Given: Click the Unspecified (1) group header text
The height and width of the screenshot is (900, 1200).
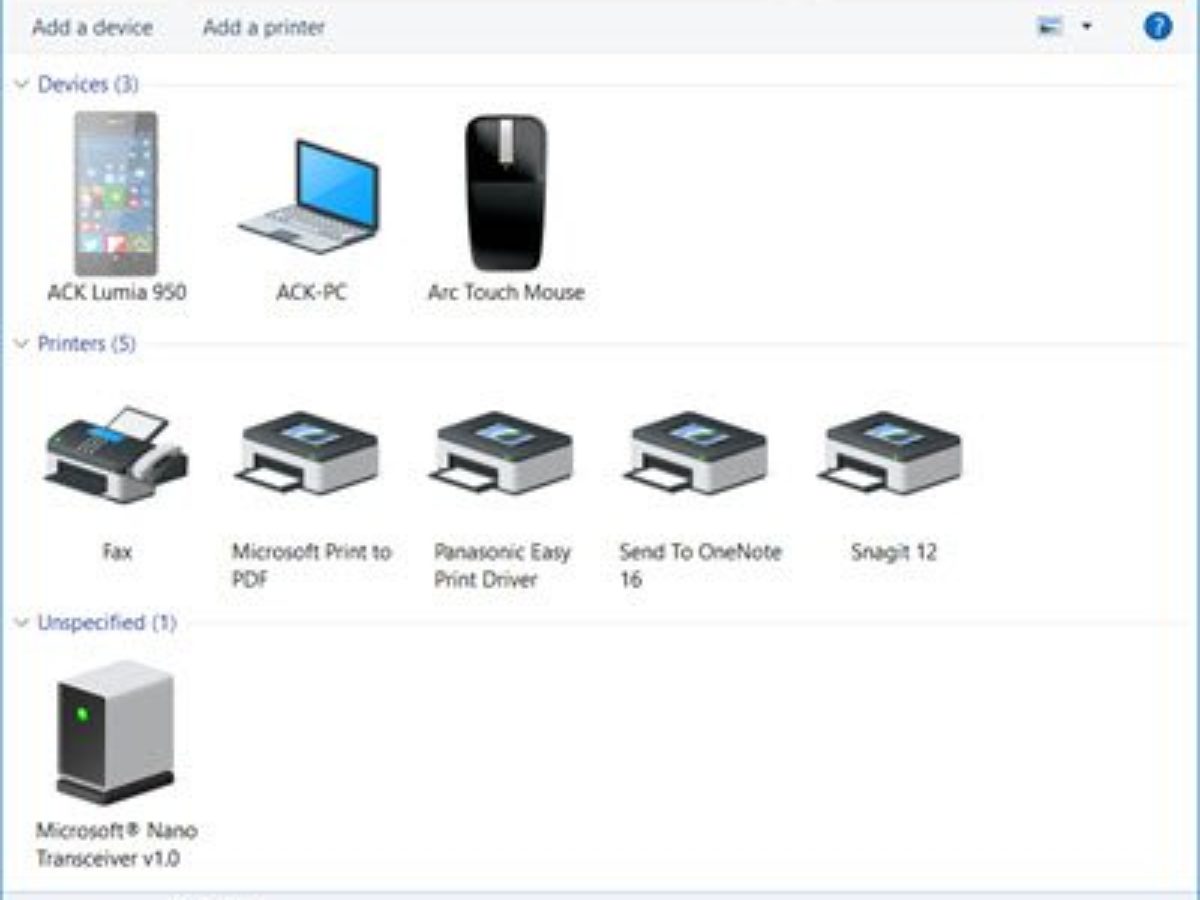Looking at the screenshot, I should coord(107,623).
